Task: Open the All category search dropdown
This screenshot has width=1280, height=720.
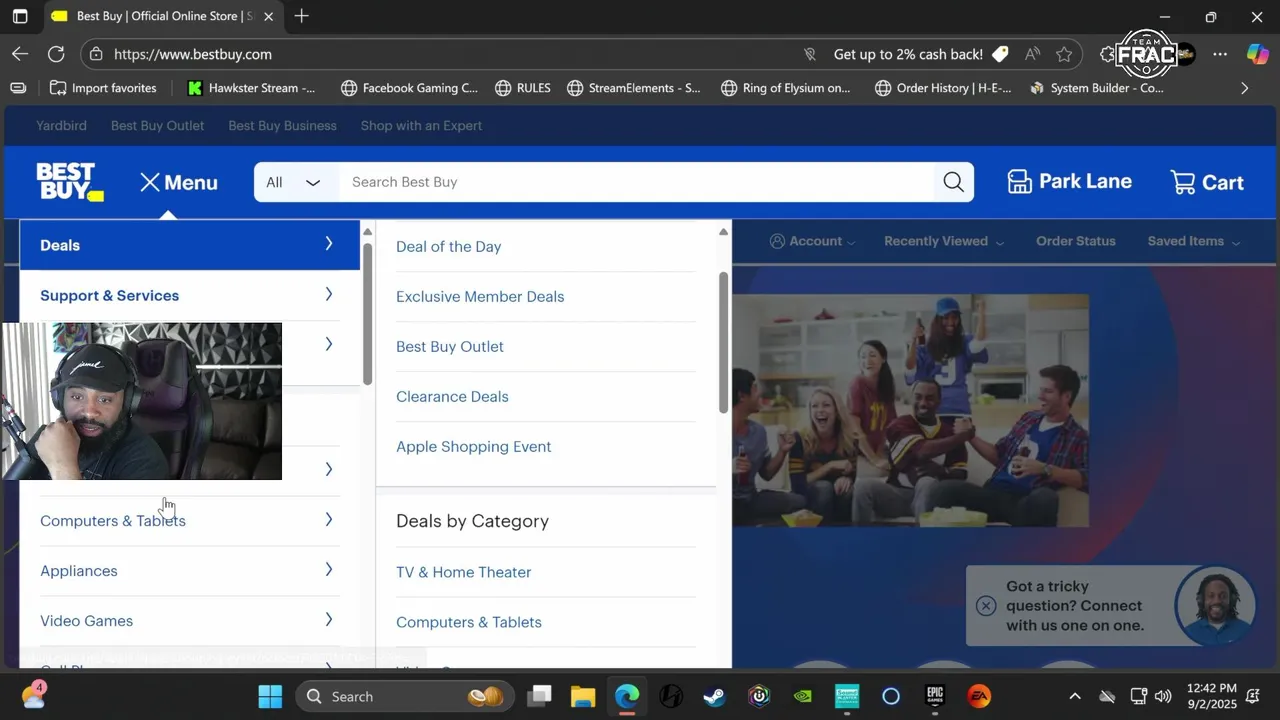Action: tap(296, 182)
